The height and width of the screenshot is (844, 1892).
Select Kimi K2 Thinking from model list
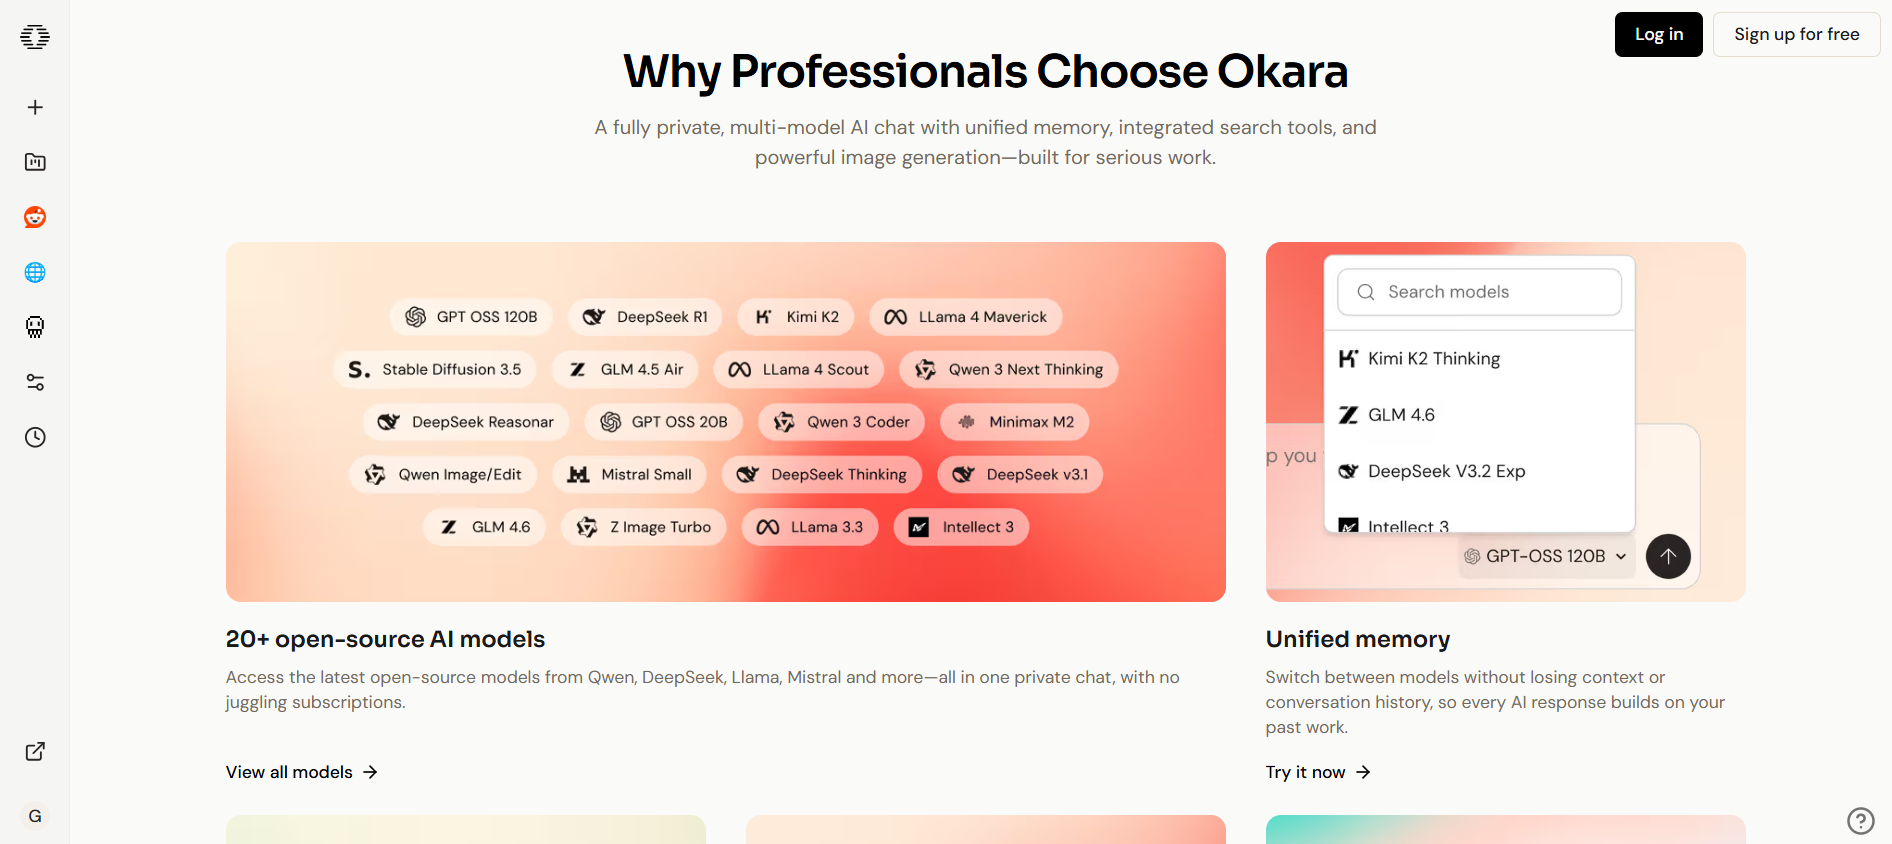[1433, 359]
